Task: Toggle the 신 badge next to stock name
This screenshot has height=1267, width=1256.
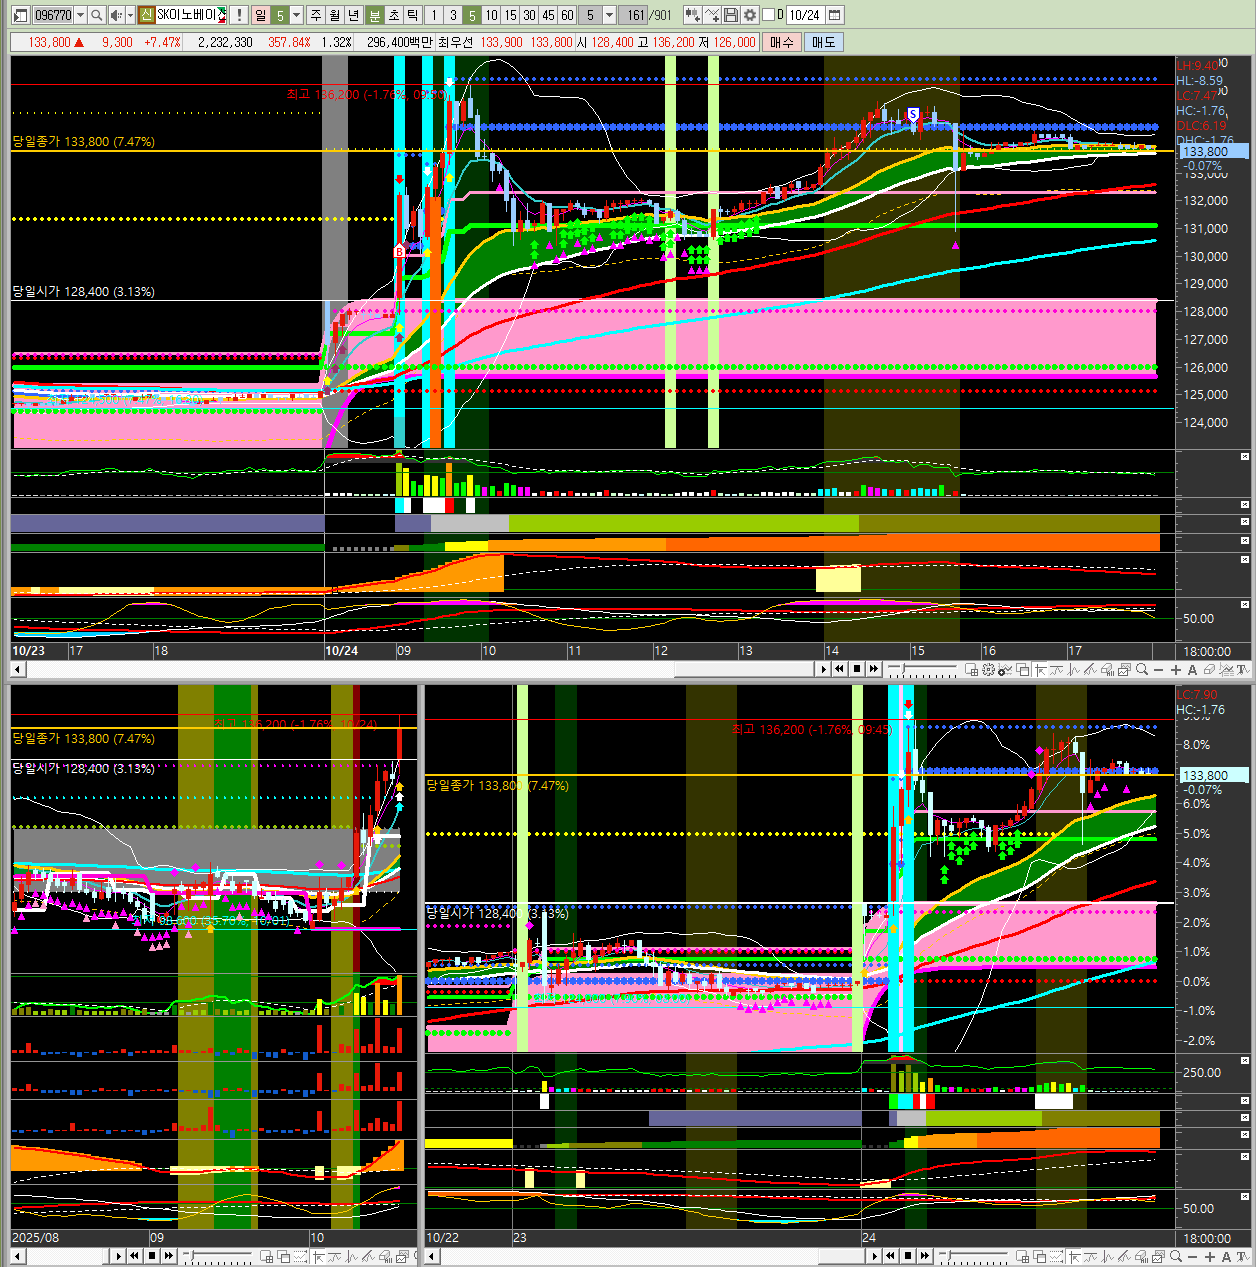Action: 146,15
